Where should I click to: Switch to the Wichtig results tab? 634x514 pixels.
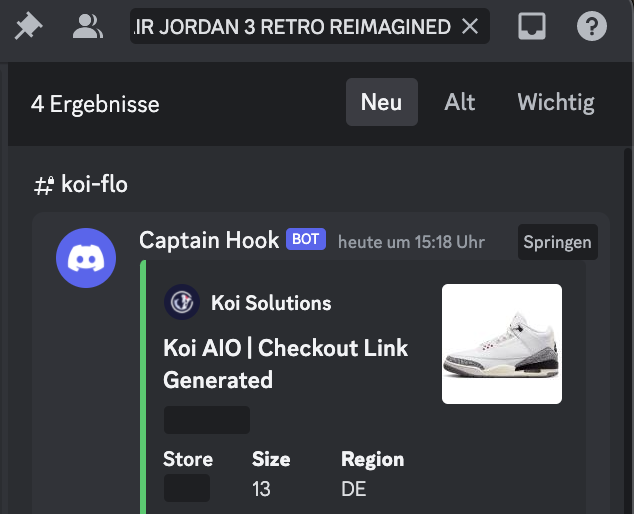coord(556,102)
